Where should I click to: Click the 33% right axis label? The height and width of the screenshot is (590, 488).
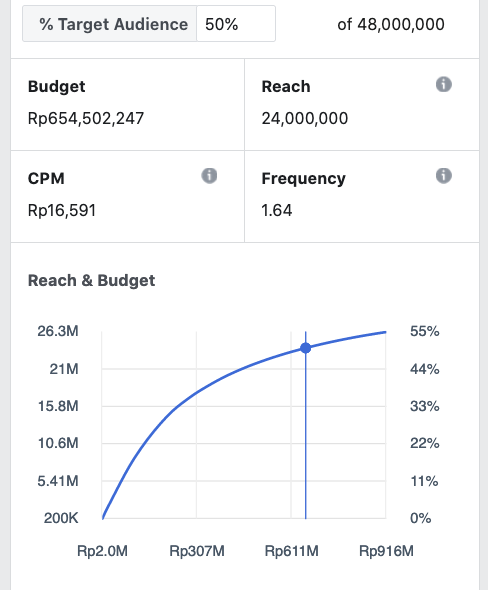coord(425,406)
